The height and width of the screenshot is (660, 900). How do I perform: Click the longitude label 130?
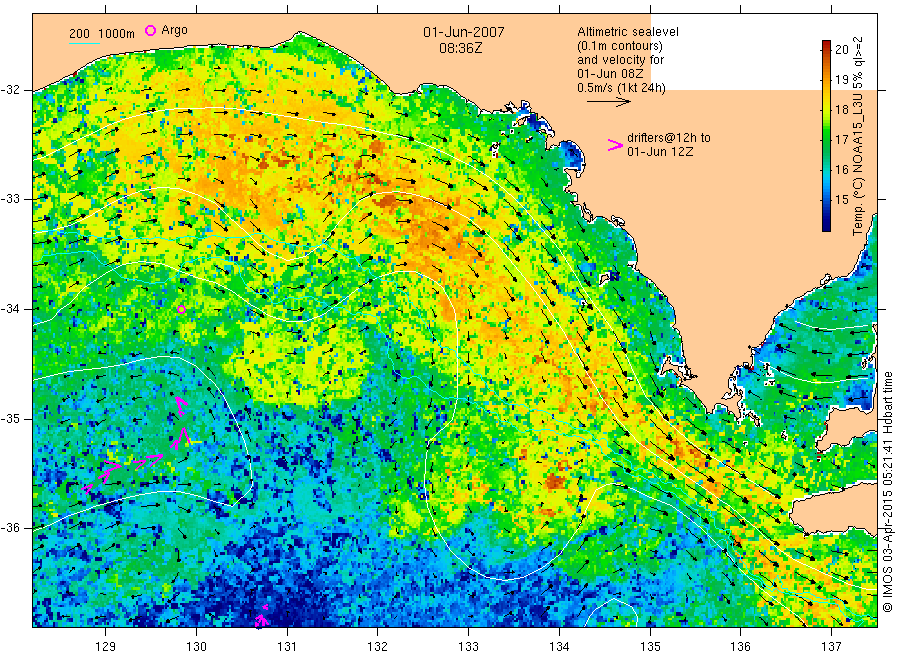coord(196,647)
